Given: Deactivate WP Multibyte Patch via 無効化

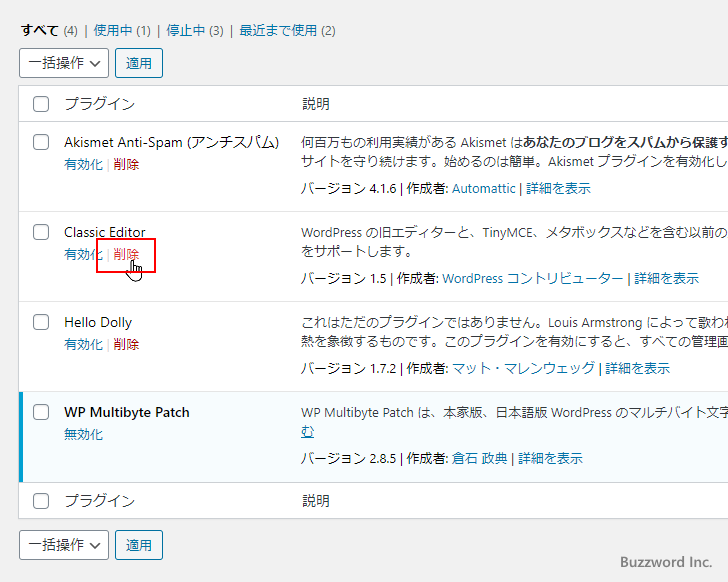Looking at the screenshot, I should tap(83, 434).
